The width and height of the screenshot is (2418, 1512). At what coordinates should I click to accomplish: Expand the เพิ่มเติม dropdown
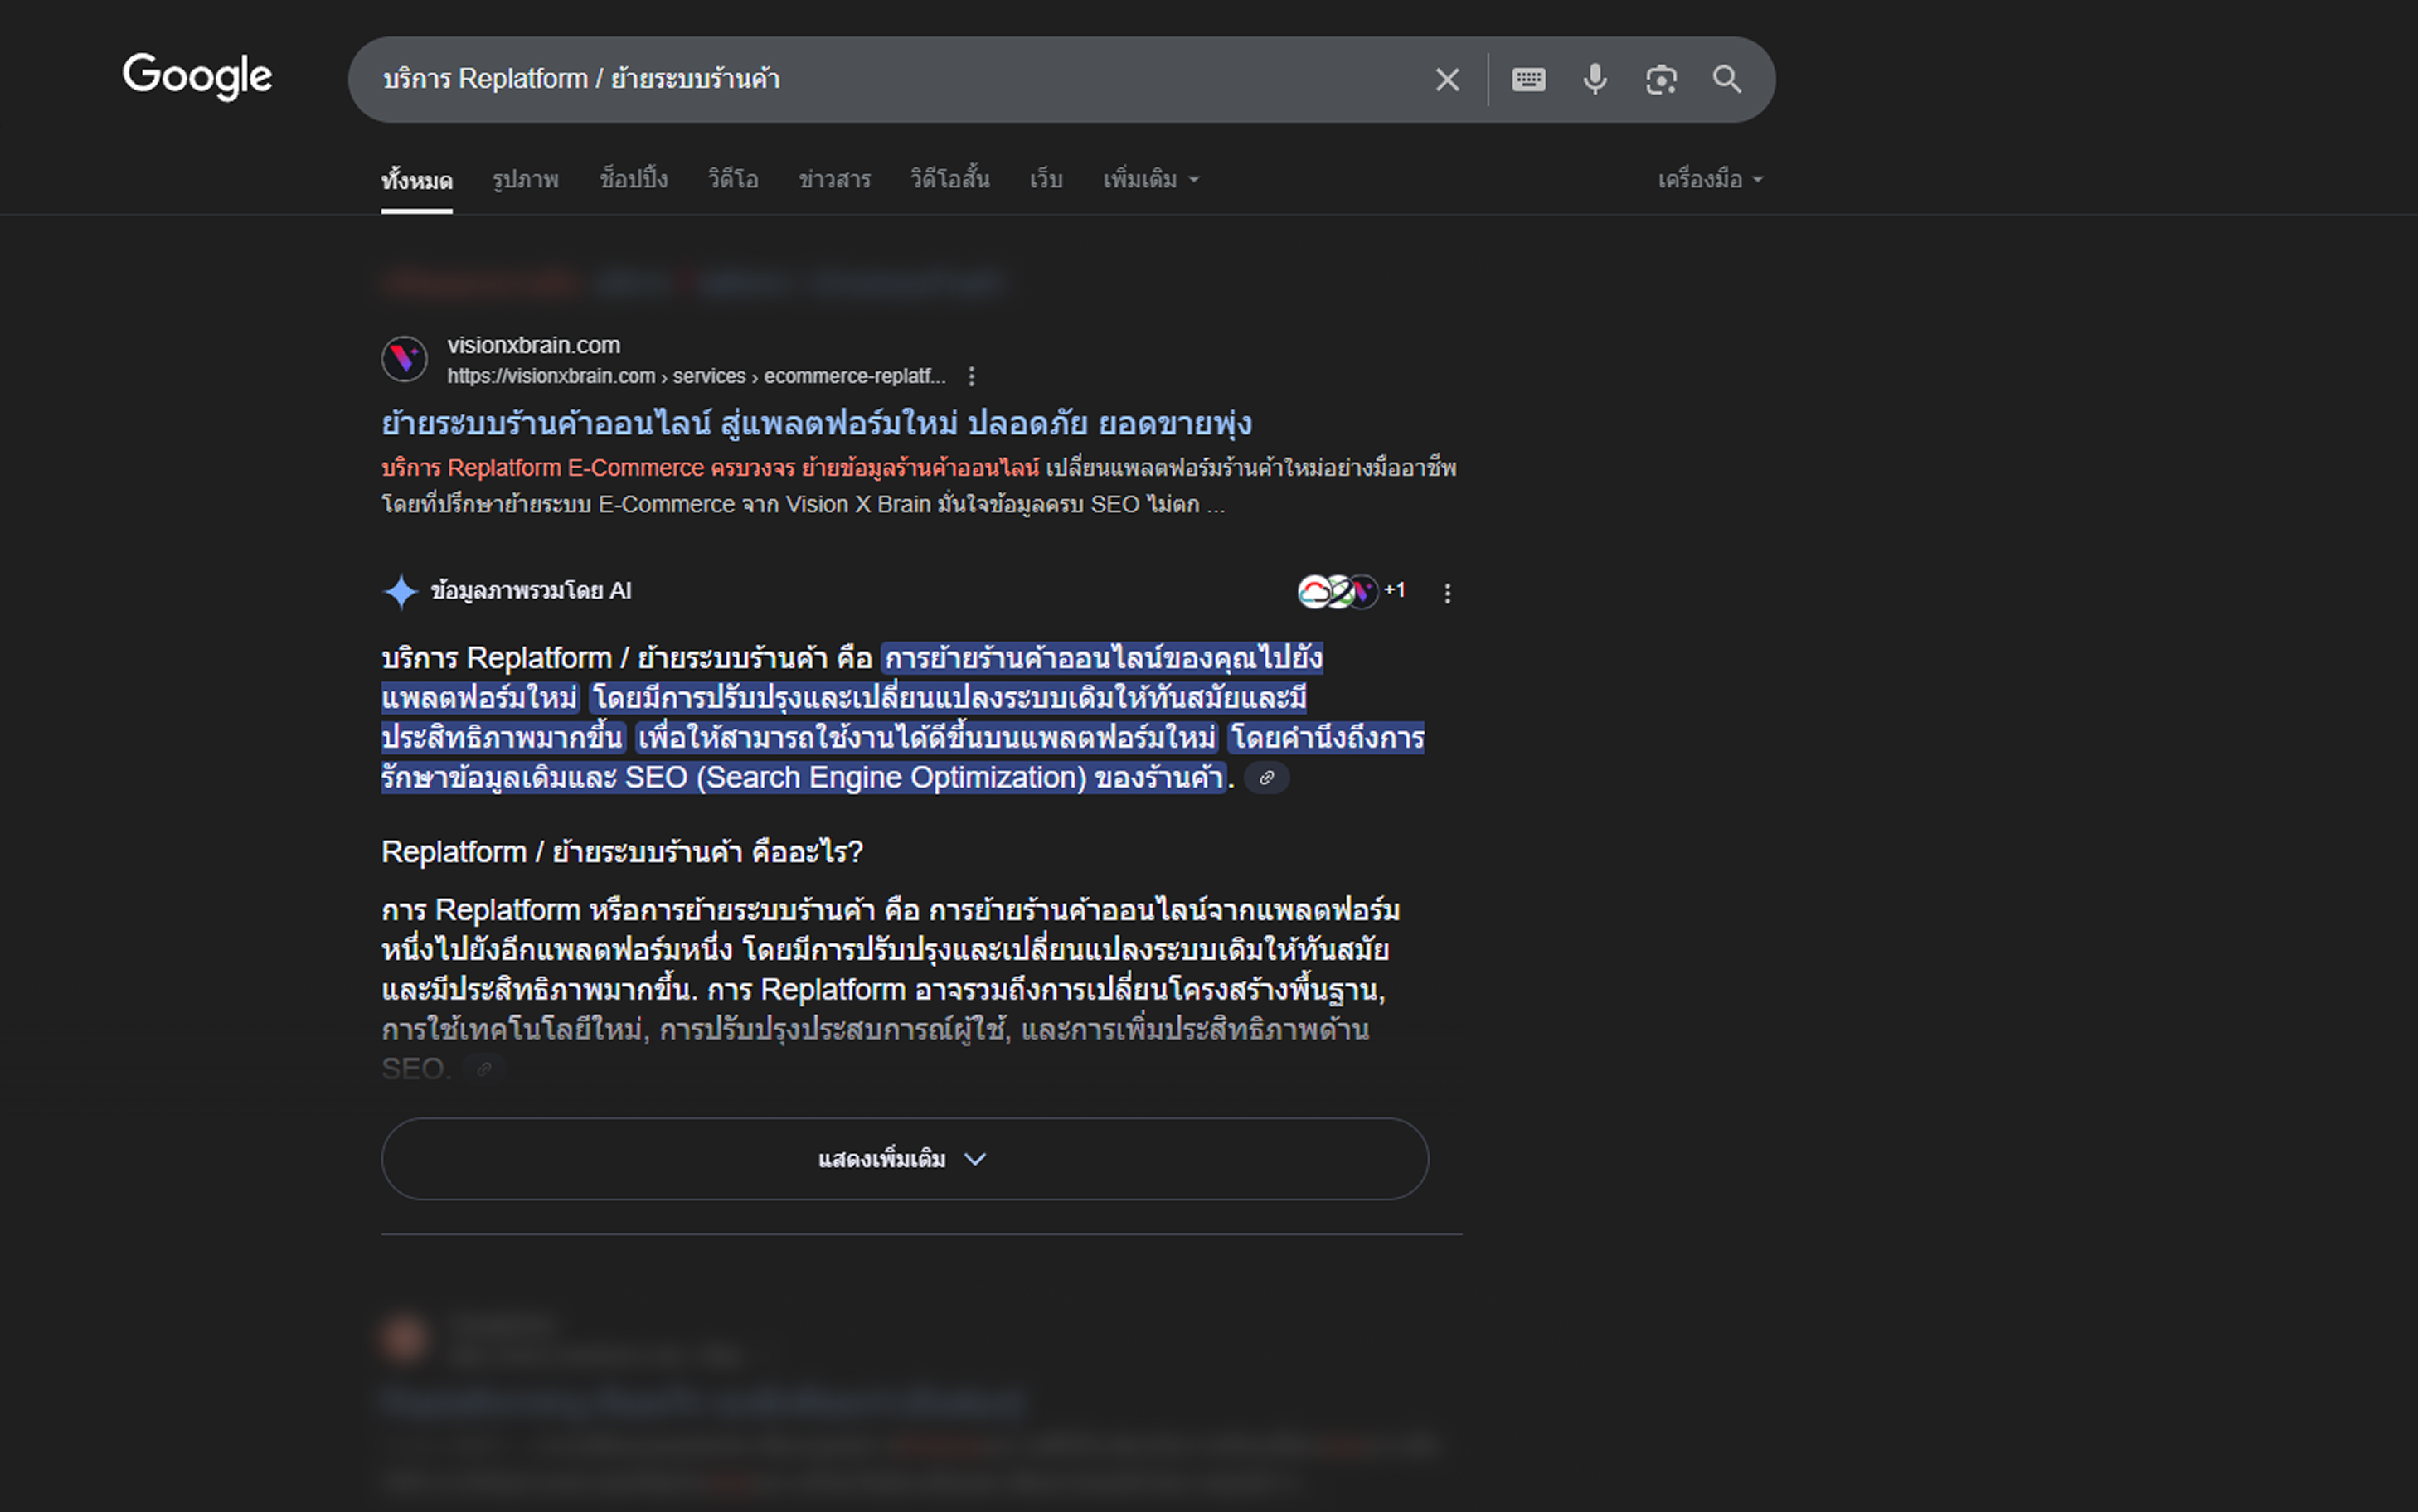tap(1150, 180)
